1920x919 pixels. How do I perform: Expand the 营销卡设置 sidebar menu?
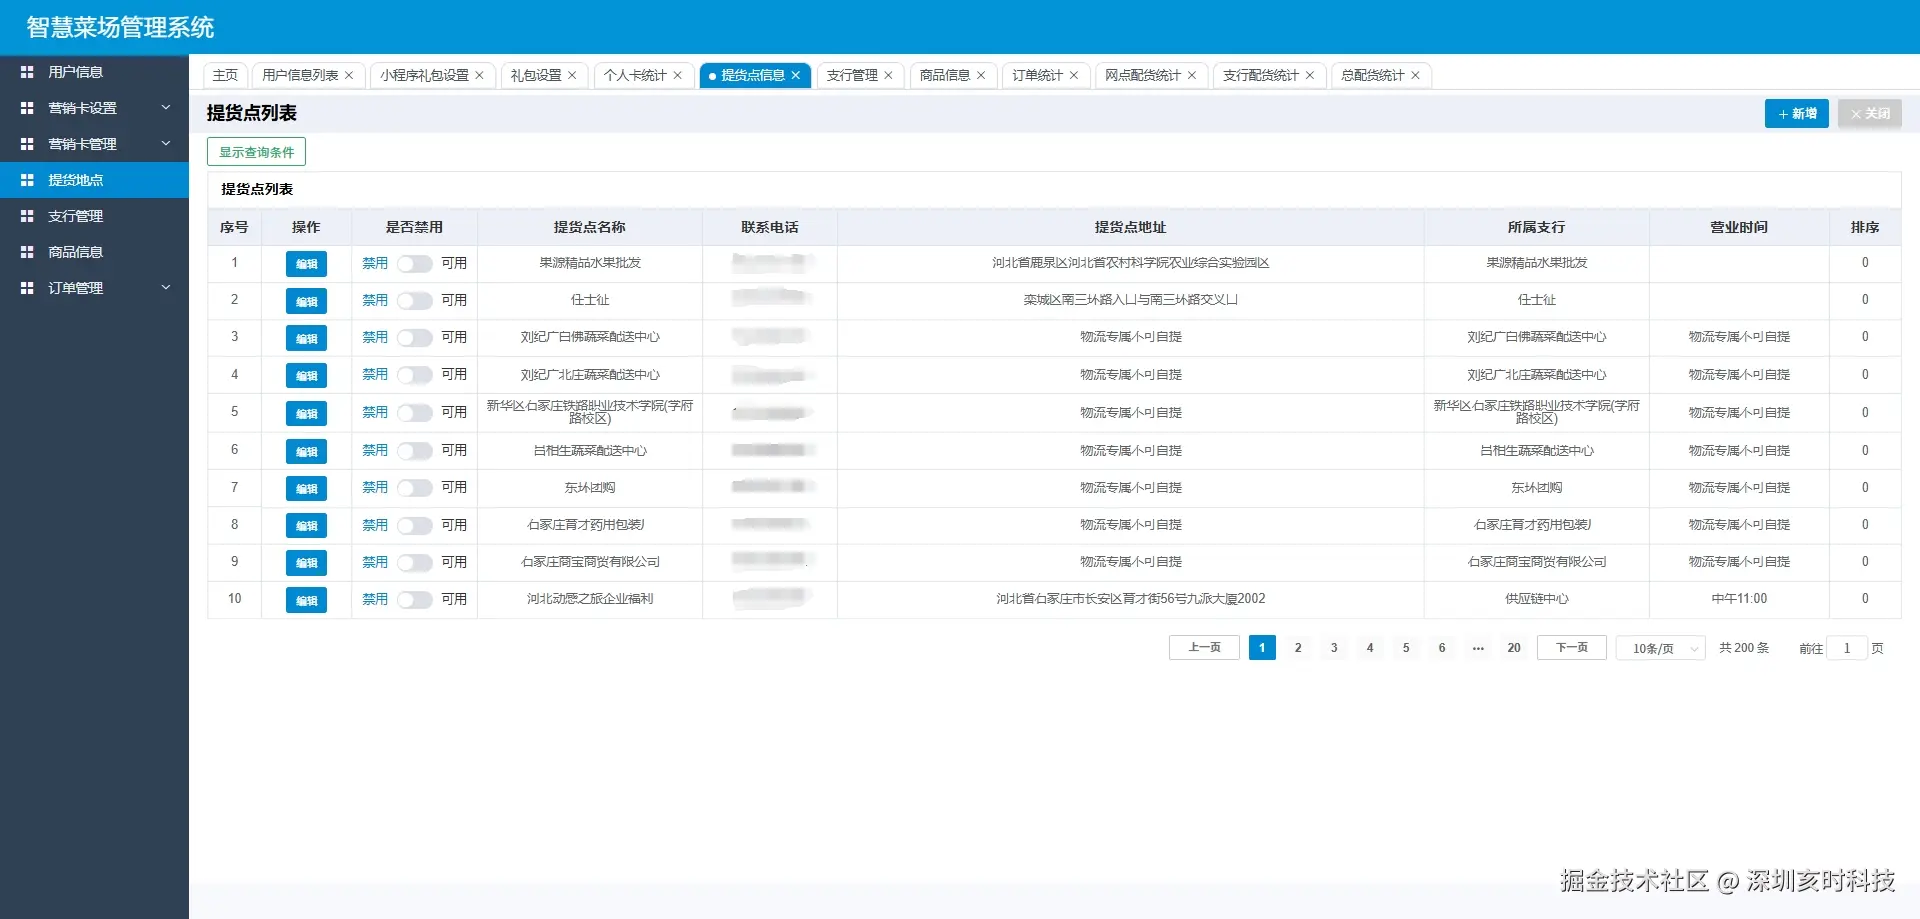[166, 108]
